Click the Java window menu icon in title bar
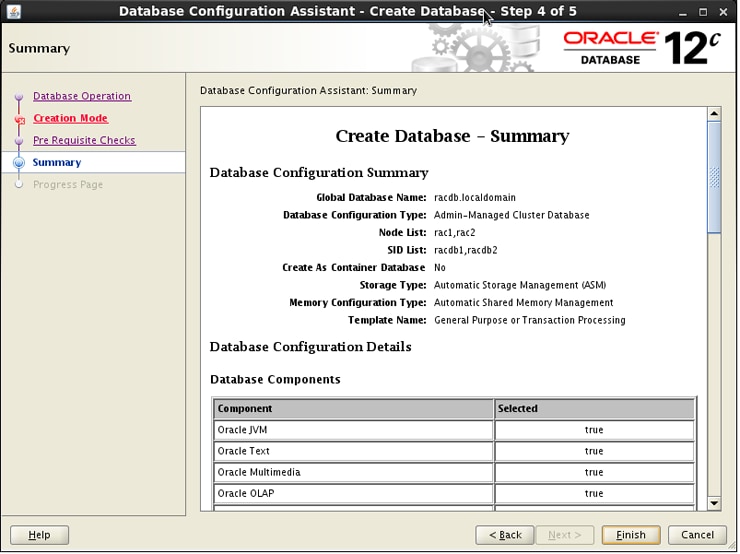The width and height of the screenshot is (740, 554). click(13, 12)
